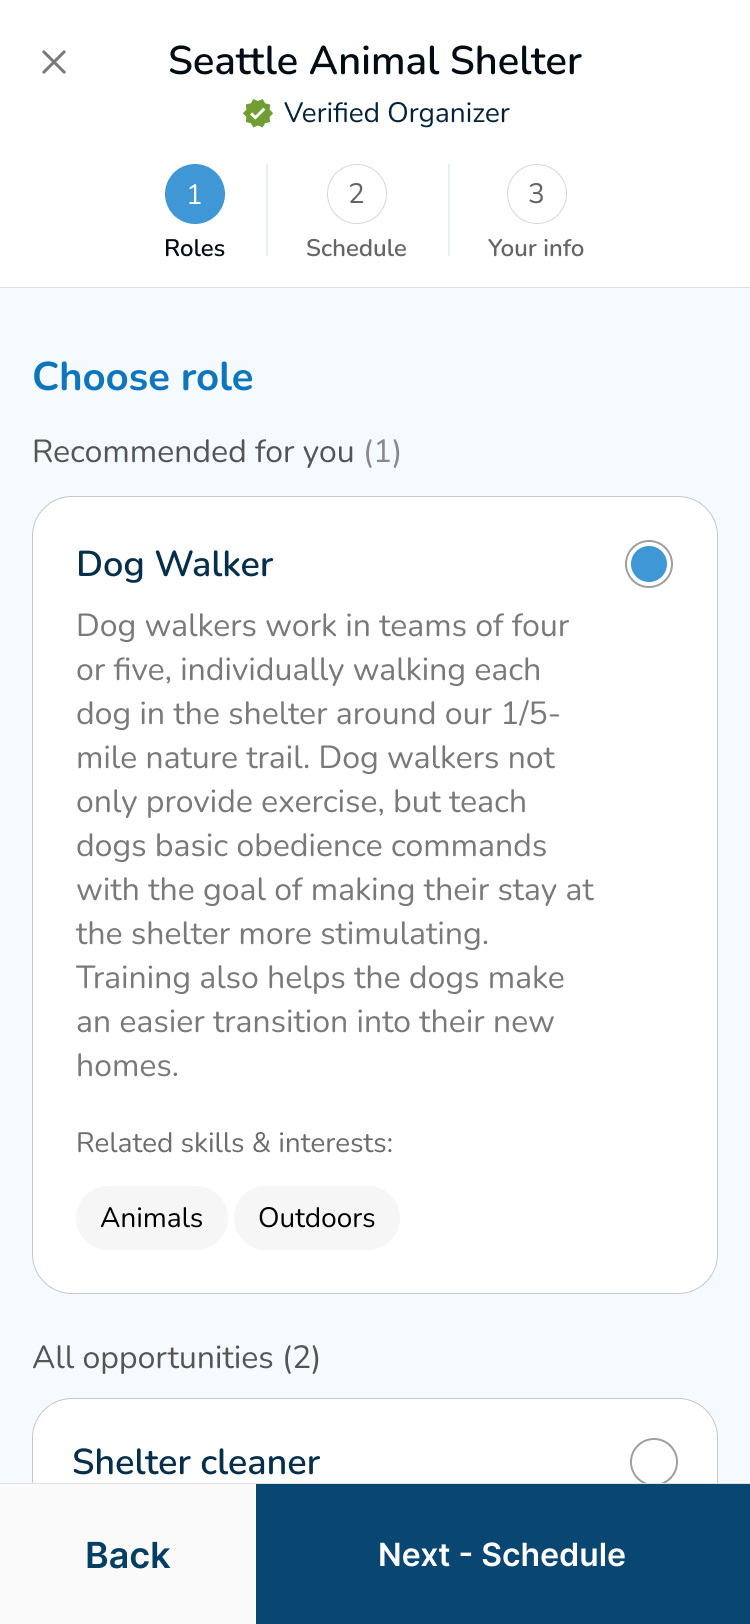The image size is (750, 1624).
Task: Continue with Next - Schedule button
Action: point(503,1554)
